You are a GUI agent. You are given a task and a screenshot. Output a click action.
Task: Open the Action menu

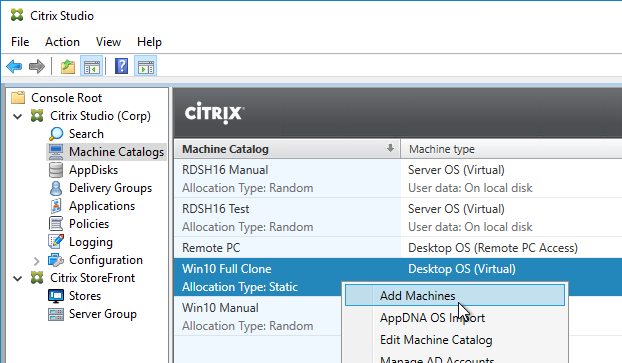coord(62,42)
